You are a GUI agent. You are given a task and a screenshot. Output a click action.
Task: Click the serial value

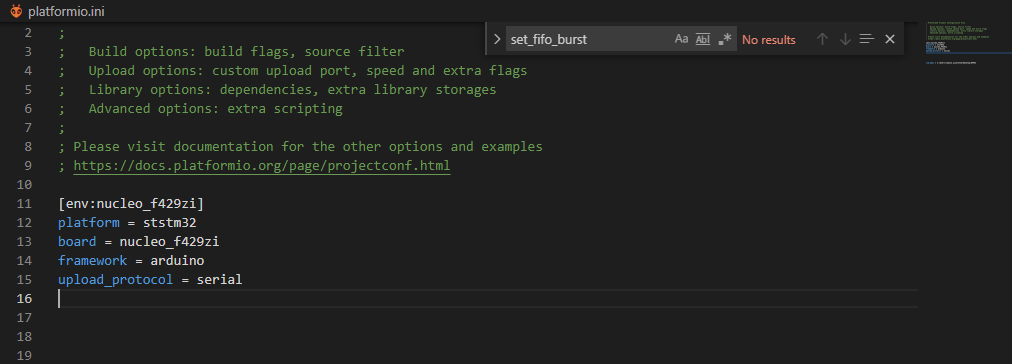click(x=219, y=280)
